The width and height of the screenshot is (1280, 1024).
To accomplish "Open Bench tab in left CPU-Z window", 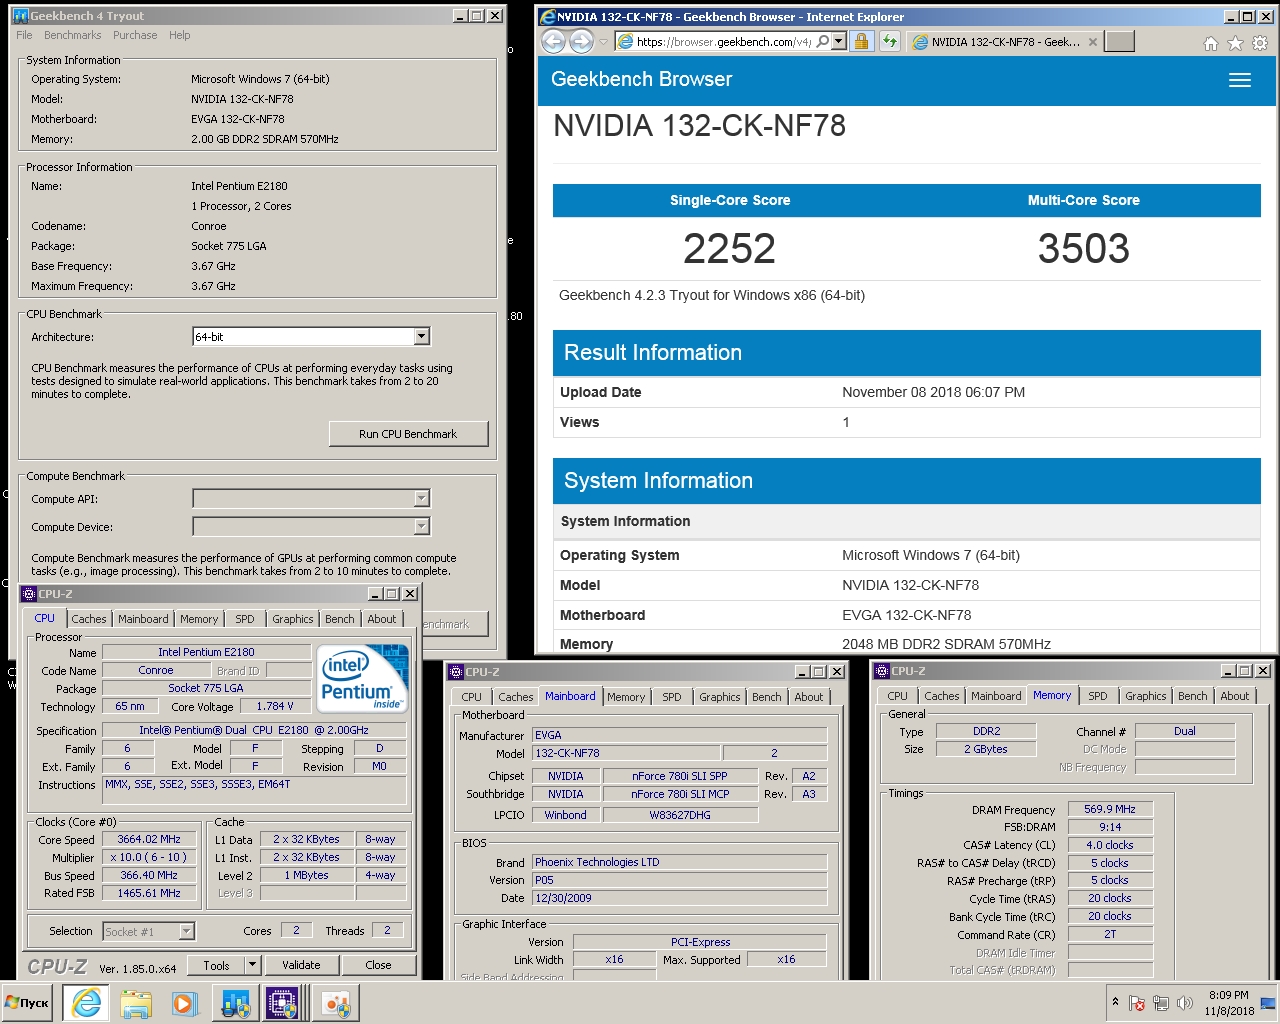I will click(x=340, y=619).
